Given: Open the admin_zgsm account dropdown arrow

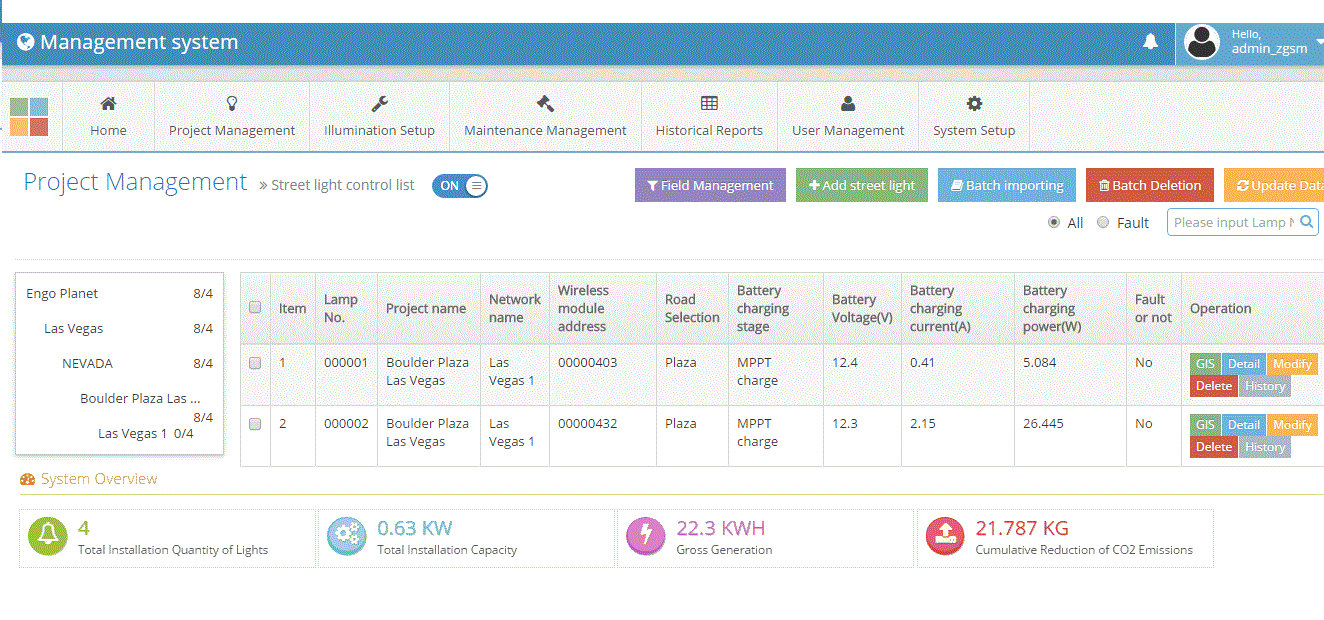Looking at the screenshot, I should (x=1319, y=42).
